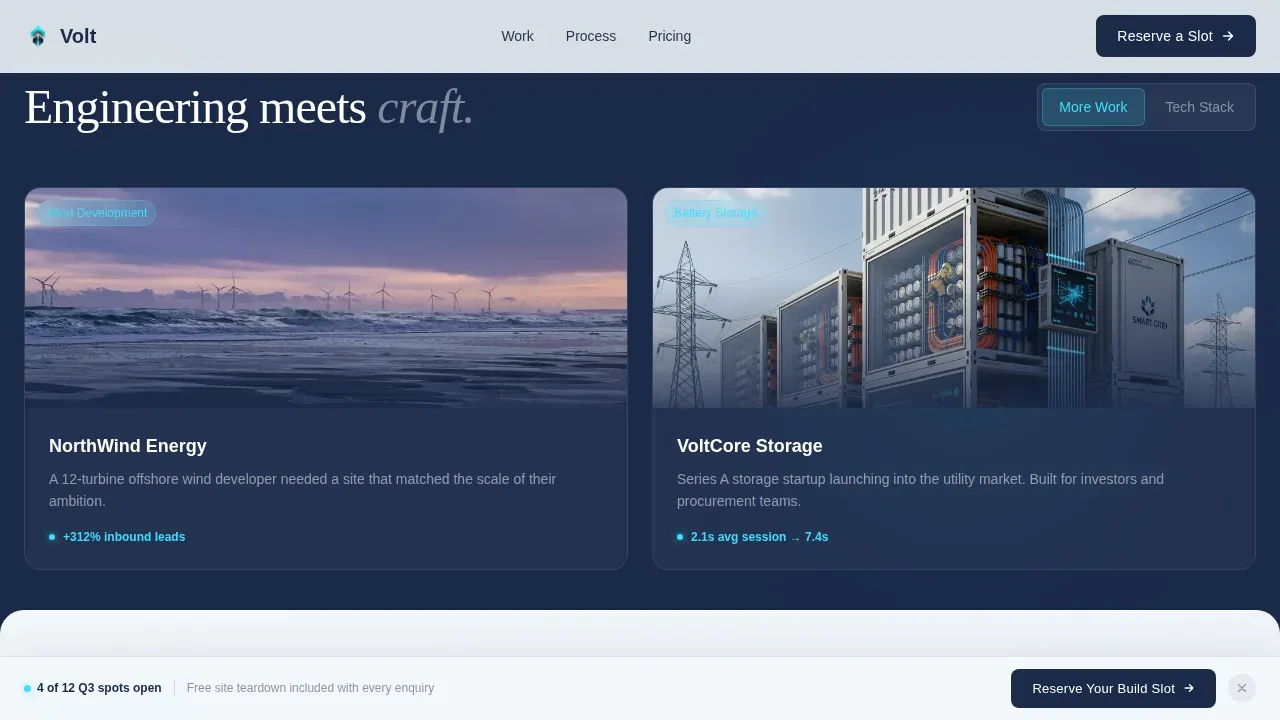Click the VoltCore Storage description paragraph

[x=920, y=490]
